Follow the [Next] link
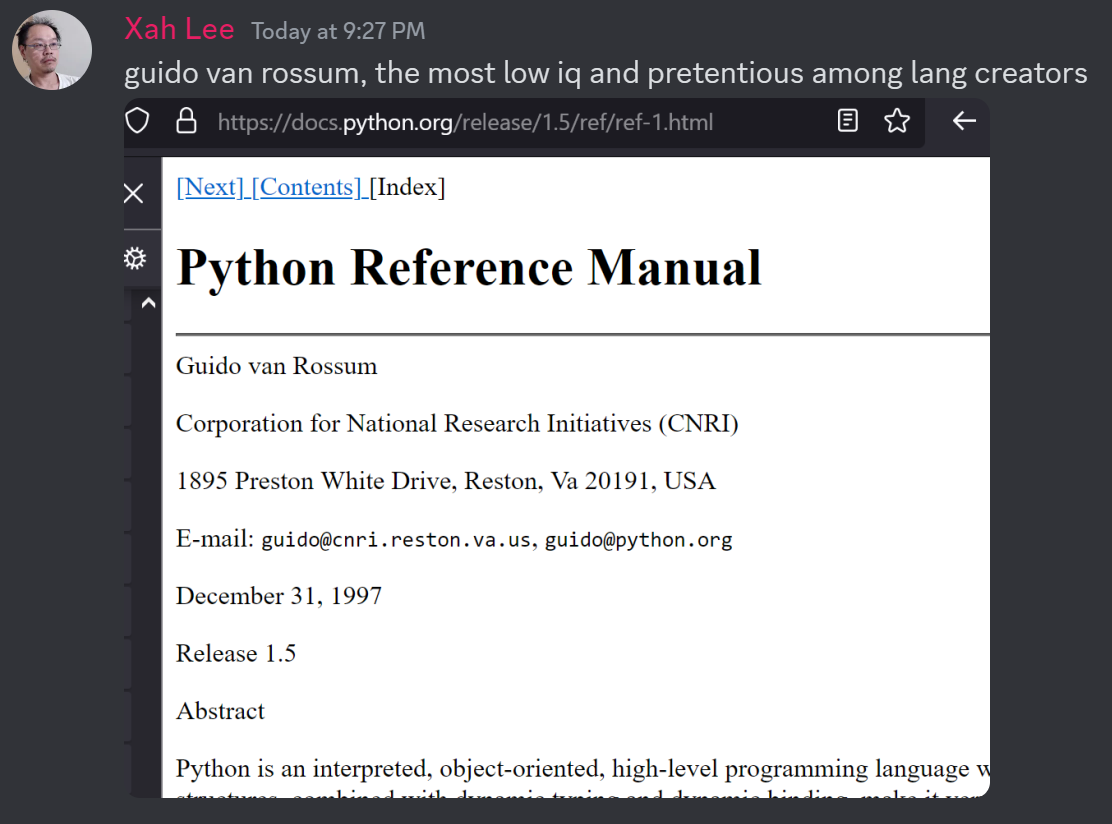The height and width of the screenshot is (824, 1112). click(x=210, y=187)
